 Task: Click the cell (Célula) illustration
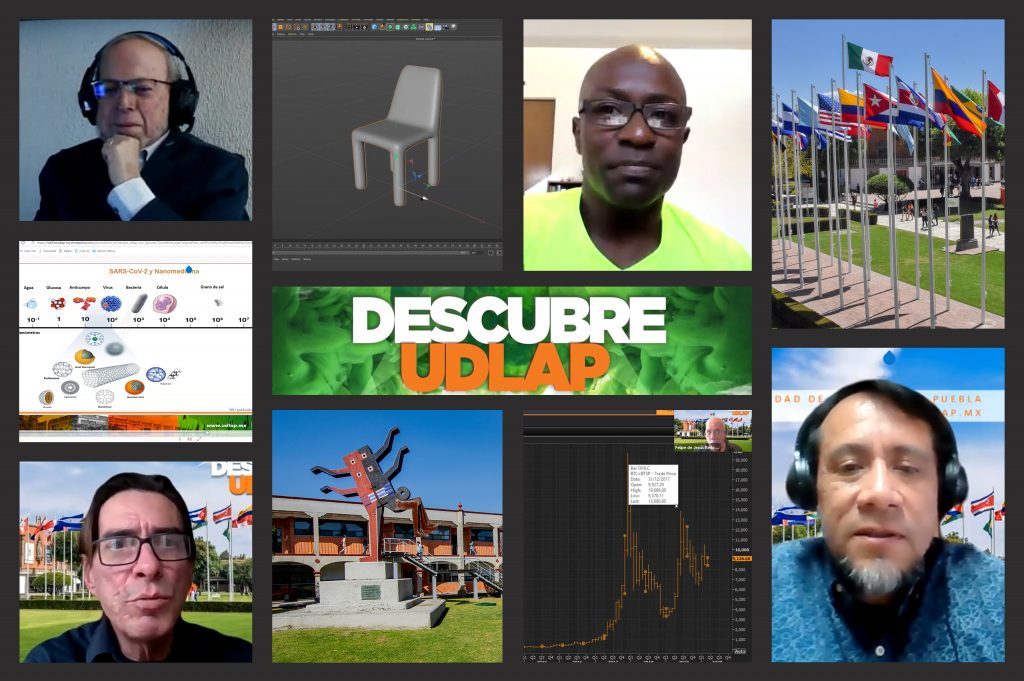tap(164, 303)
